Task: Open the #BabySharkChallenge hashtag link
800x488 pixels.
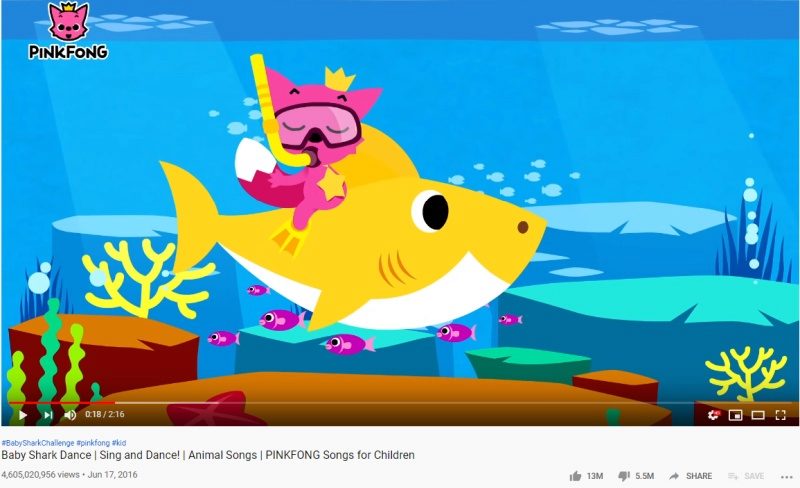Action: [38, 443]
